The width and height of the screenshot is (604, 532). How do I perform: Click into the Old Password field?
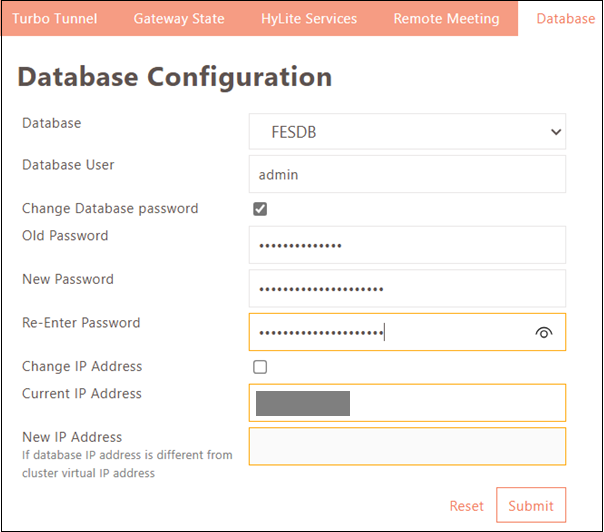click(x=406, y=245)
